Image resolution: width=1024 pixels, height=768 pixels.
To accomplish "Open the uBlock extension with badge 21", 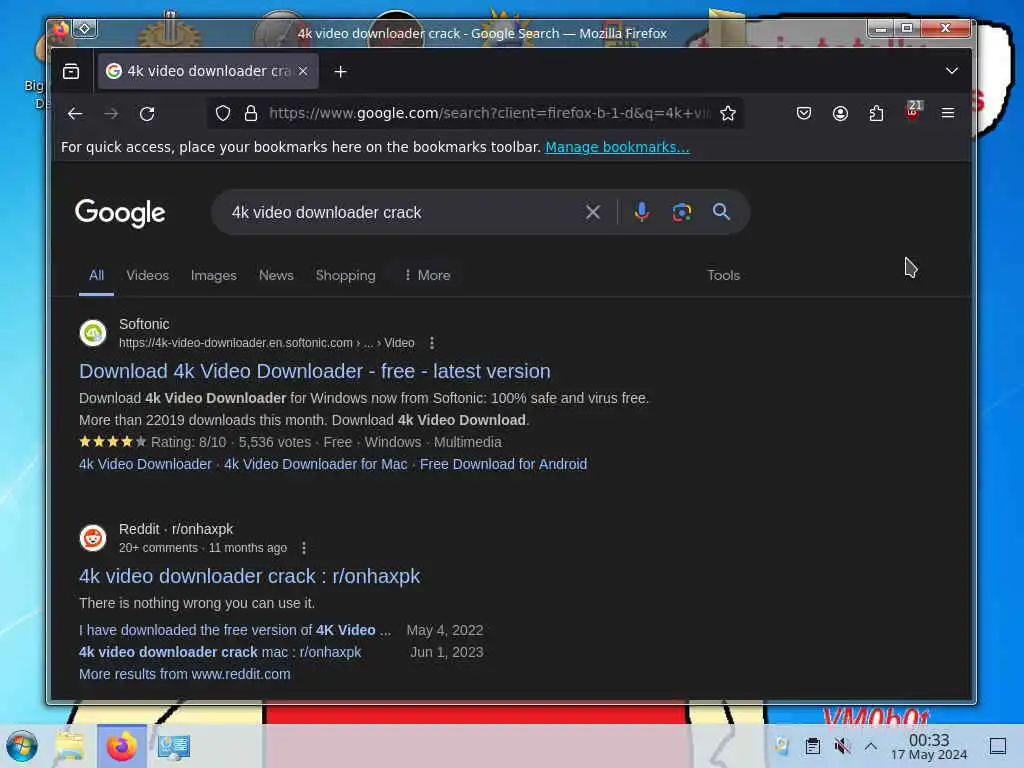I will click(x=913, y=112).
